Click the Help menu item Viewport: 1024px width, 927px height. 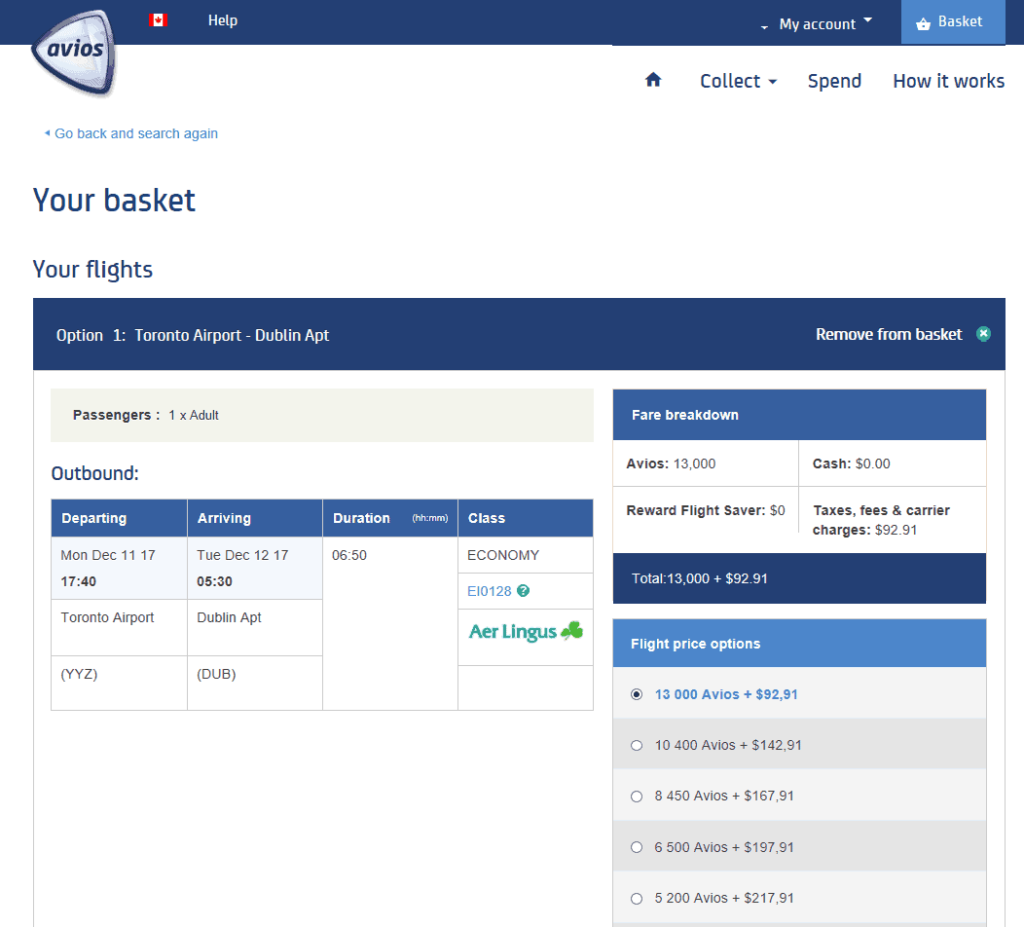(223, 19)
